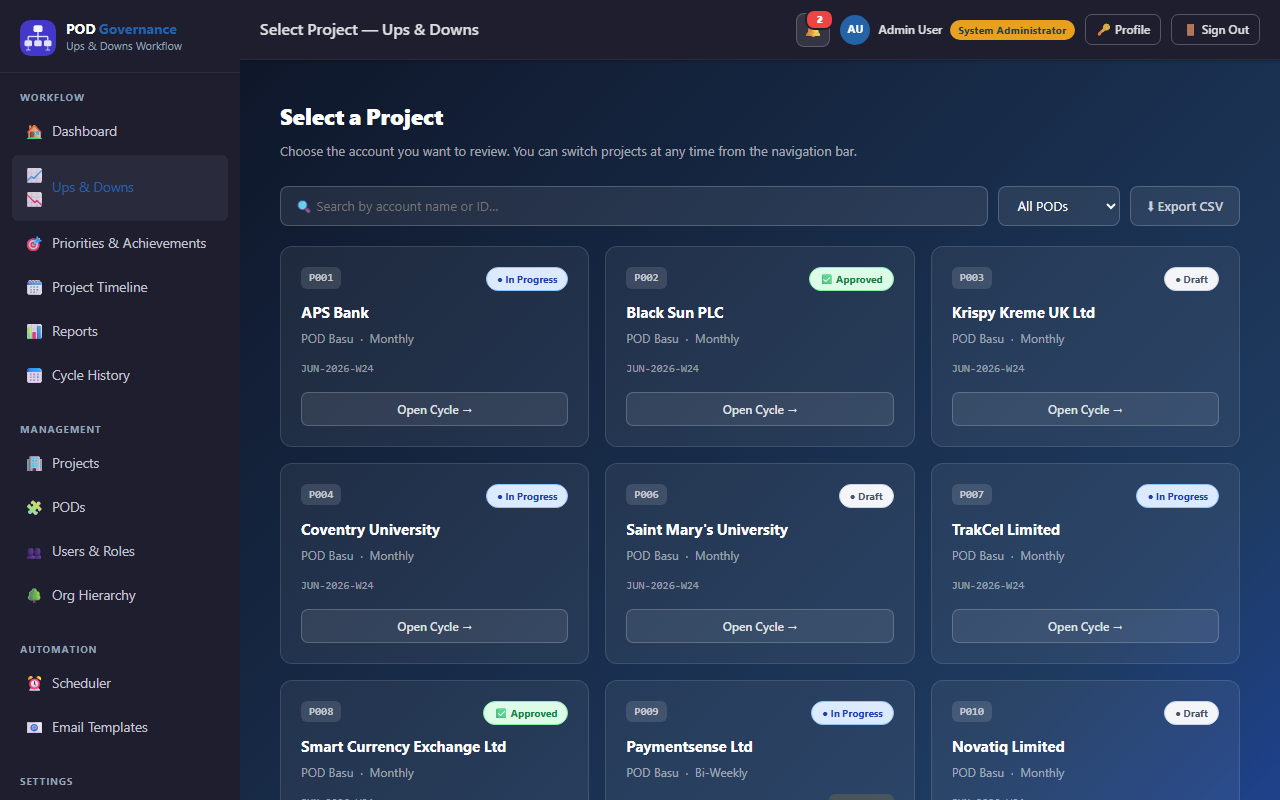
Task: Click the P007 project ID tag
Action: 972,495
